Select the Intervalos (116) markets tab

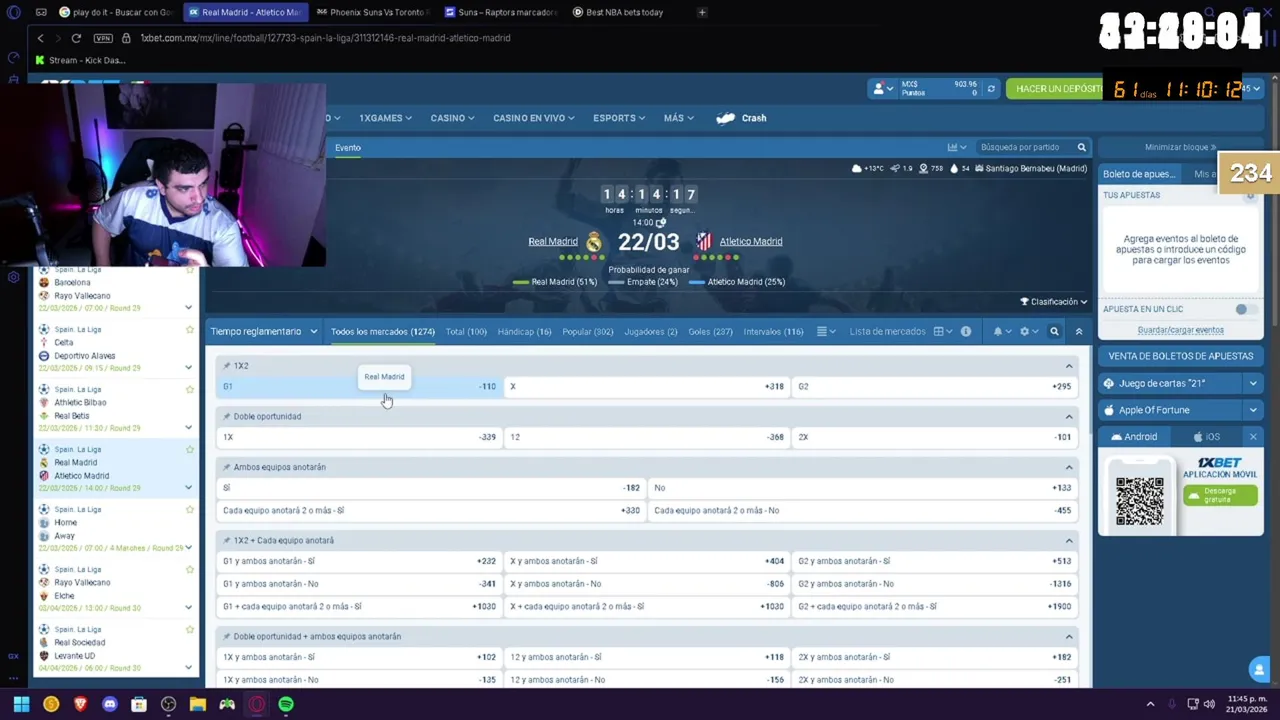click(x=773, y=331)
